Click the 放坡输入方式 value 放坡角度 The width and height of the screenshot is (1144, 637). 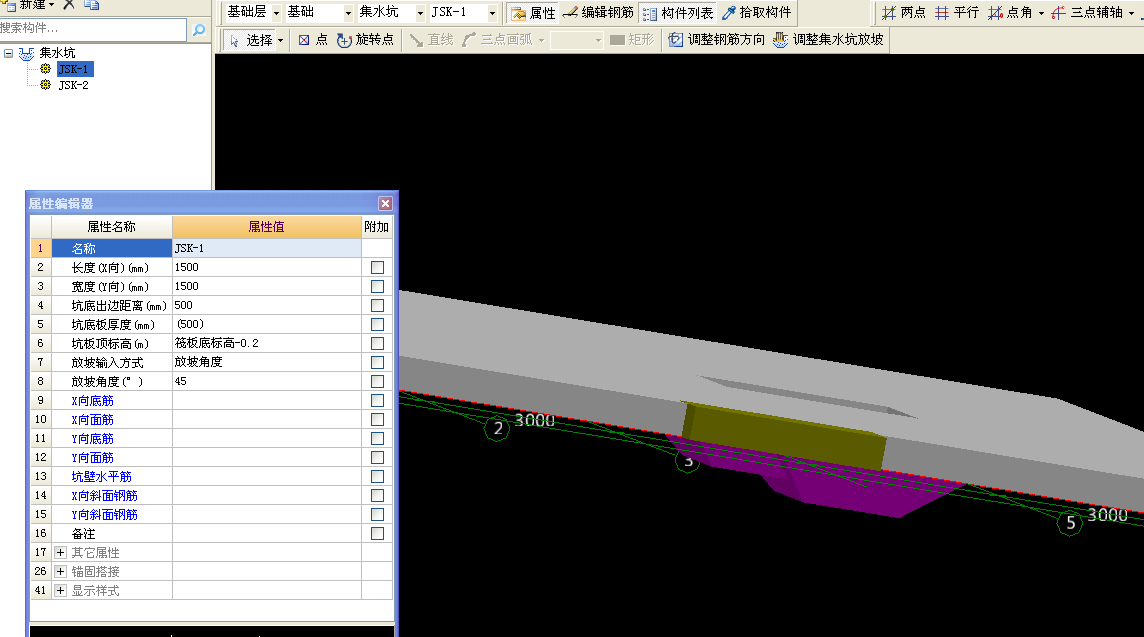[267, 362]
